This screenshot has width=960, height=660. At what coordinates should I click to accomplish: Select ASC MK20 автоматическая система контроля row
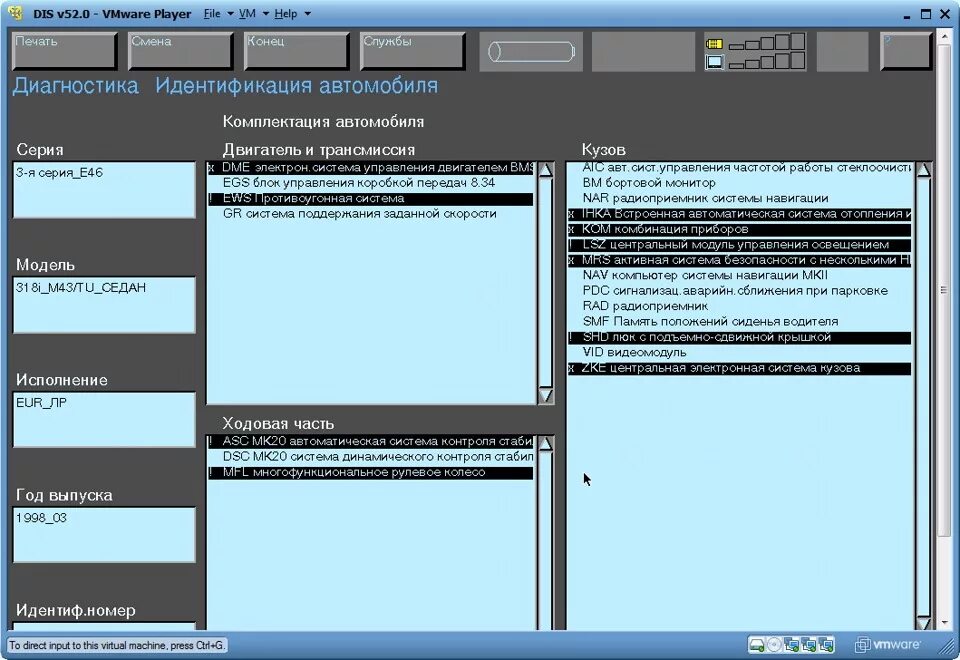point(370,441)
